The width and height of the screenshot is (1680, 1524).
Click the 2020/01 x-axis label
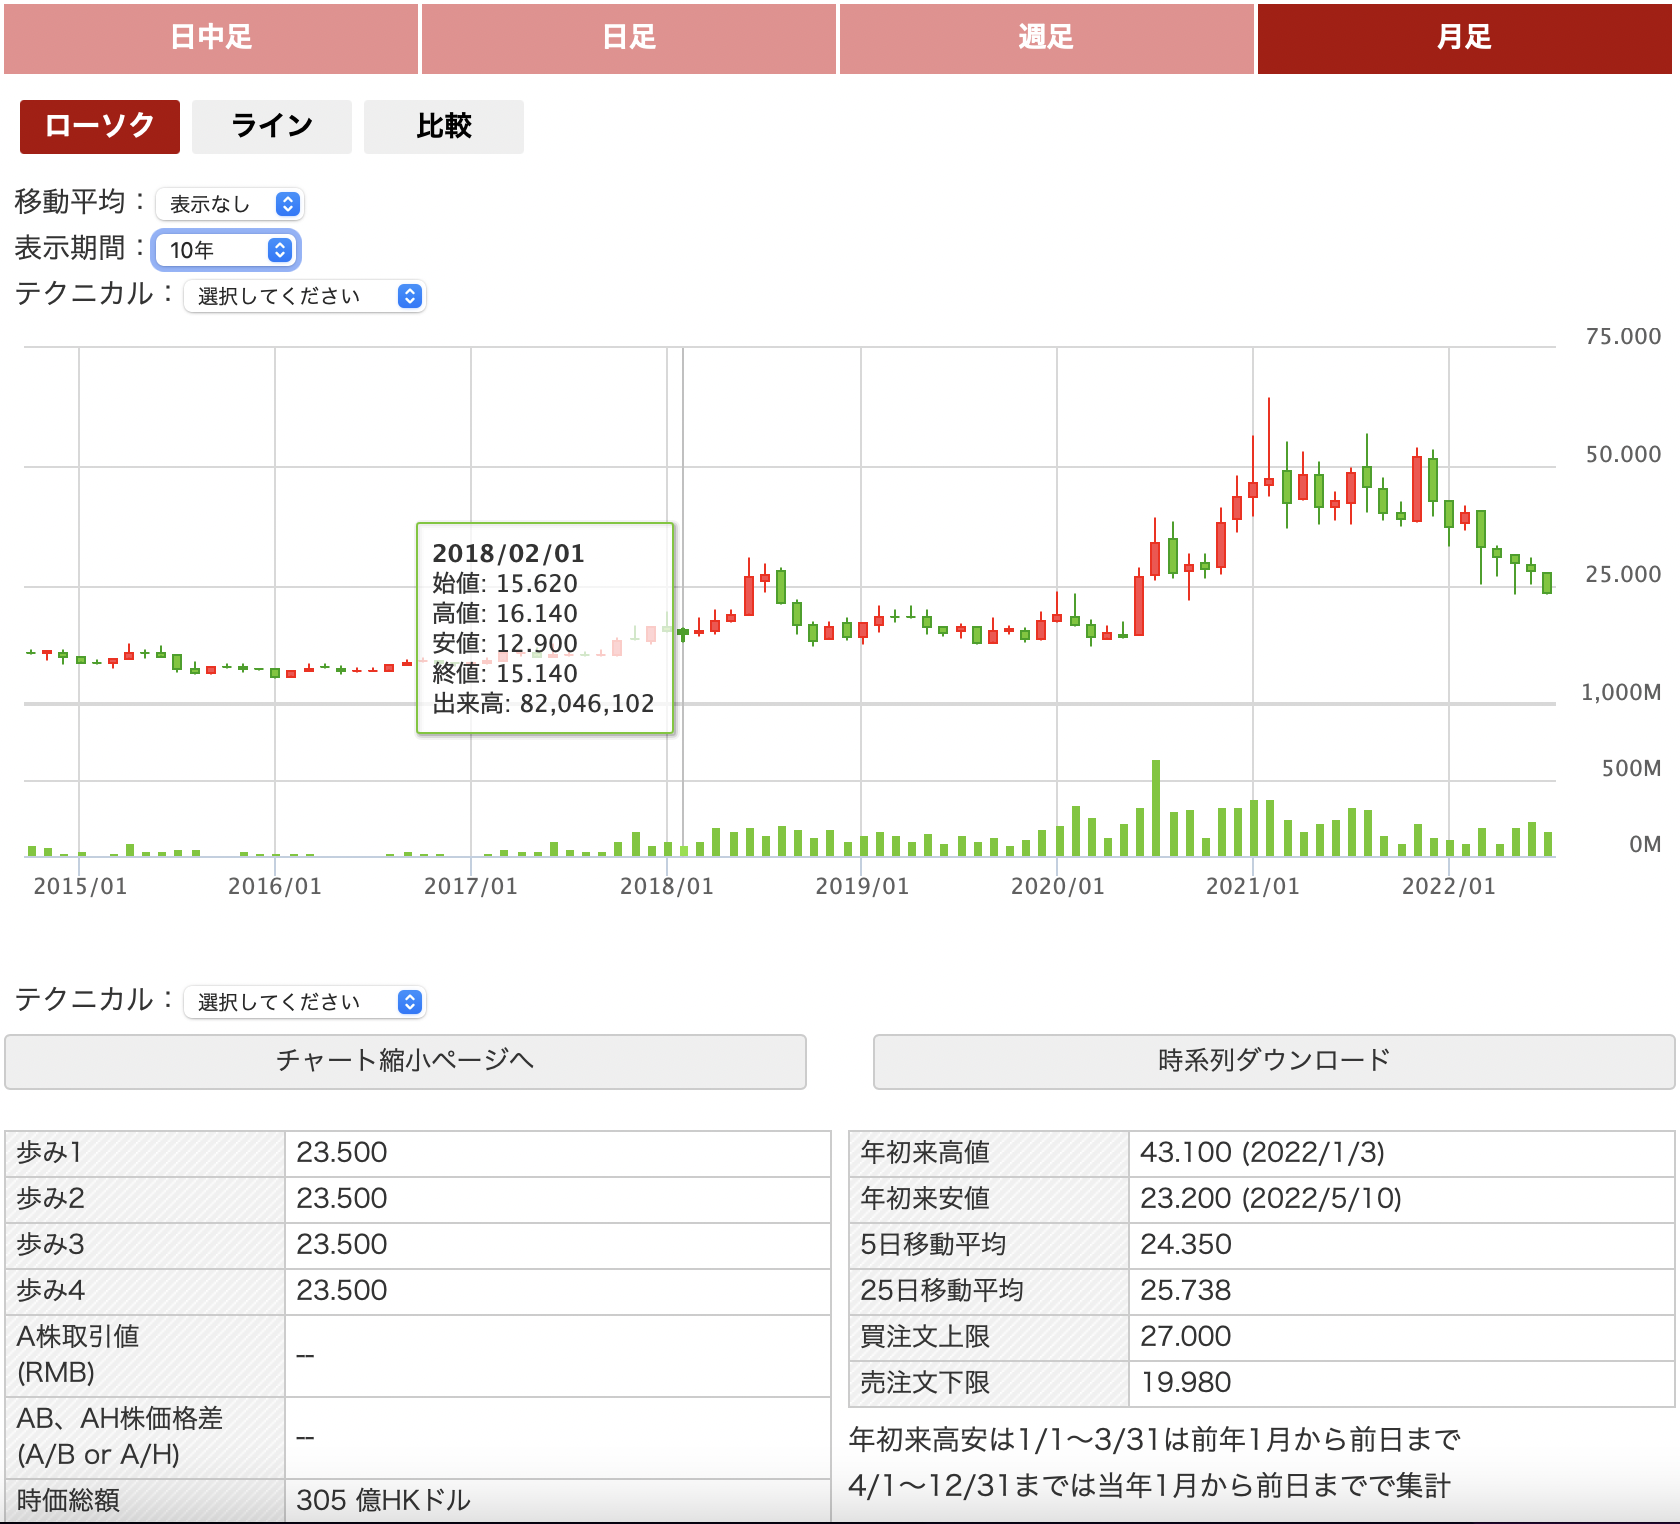[x=1057, y=886]
